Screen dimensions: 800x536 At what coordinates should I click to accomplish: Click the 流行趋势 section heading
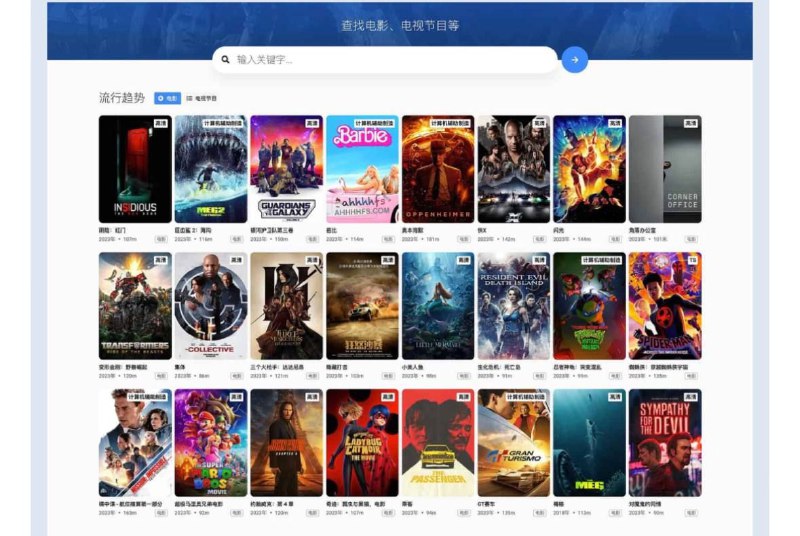coord(122,98)
